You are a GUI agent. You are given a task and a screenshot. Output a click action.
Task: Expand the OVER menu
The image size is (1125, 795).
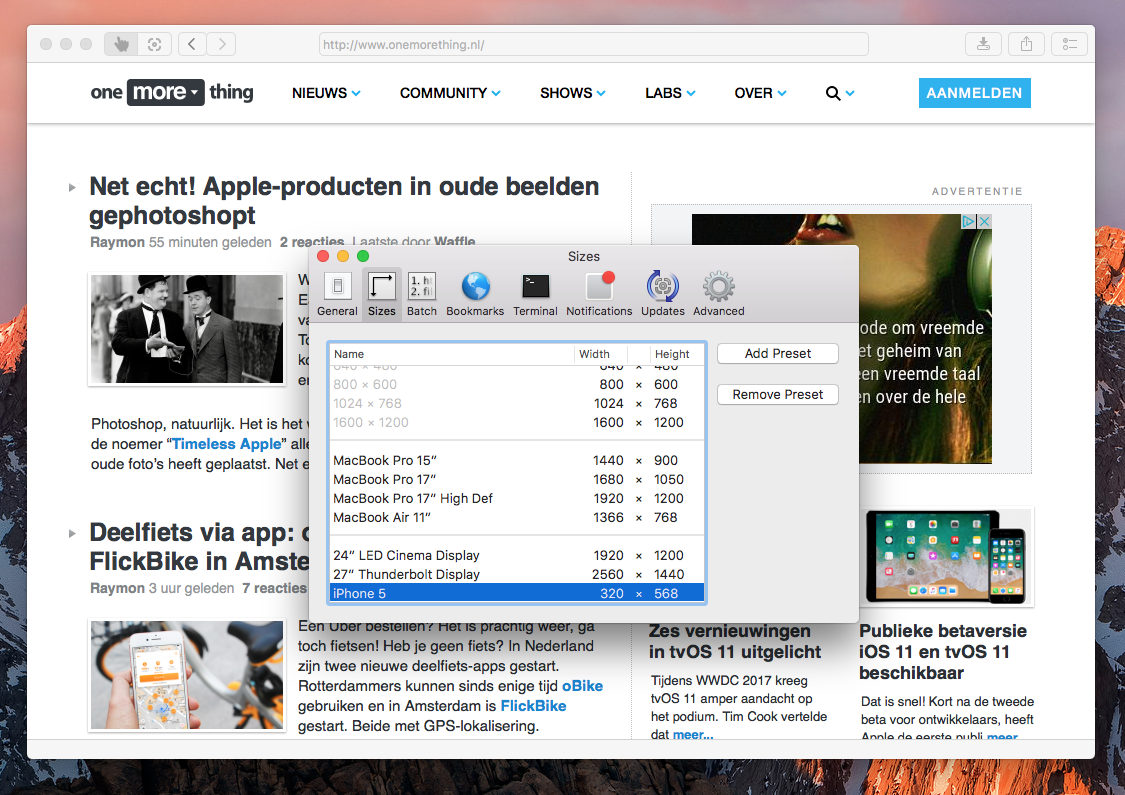coord(761,93)
